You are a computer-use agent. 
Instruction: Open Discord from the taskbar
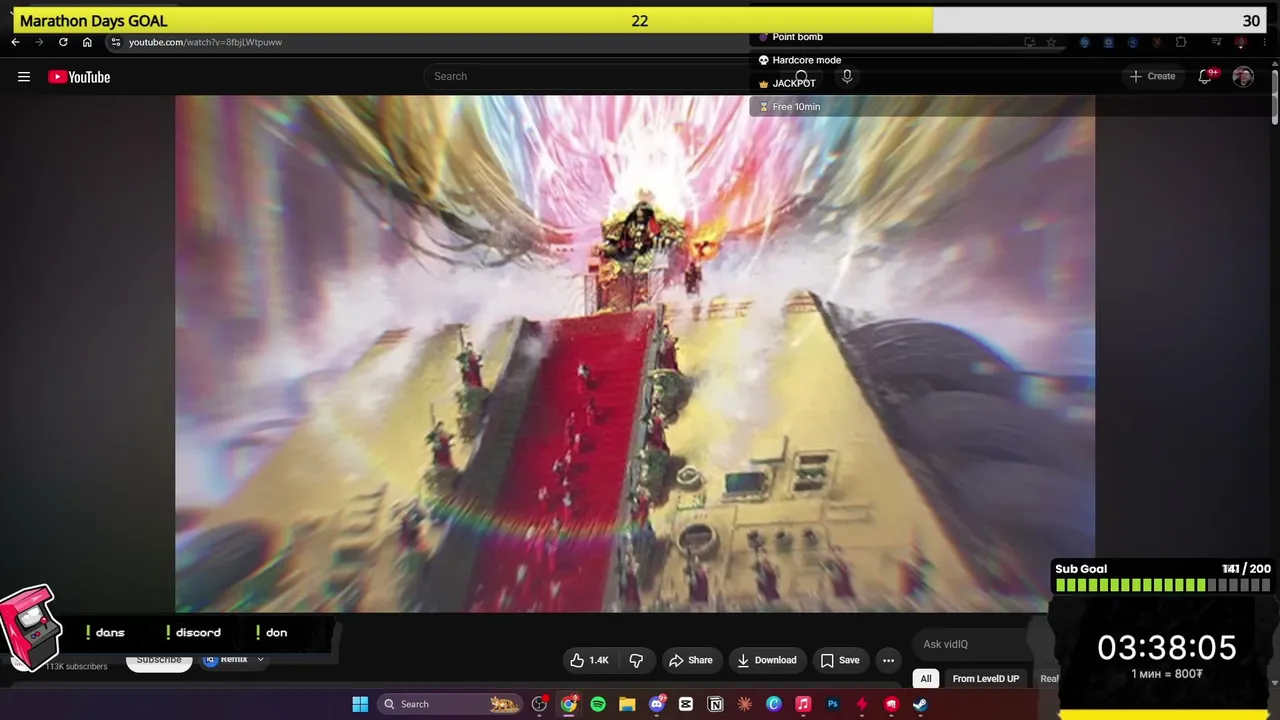[657, 704]
